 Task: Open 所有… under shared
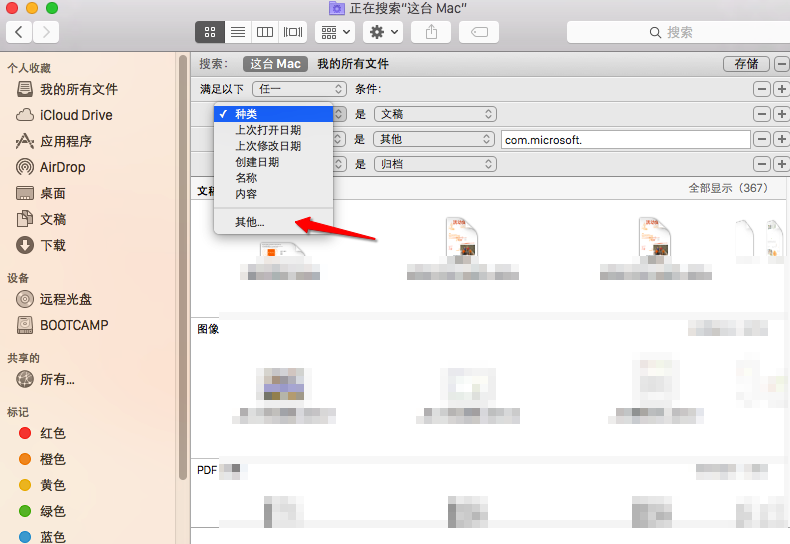tap(45, 379)
